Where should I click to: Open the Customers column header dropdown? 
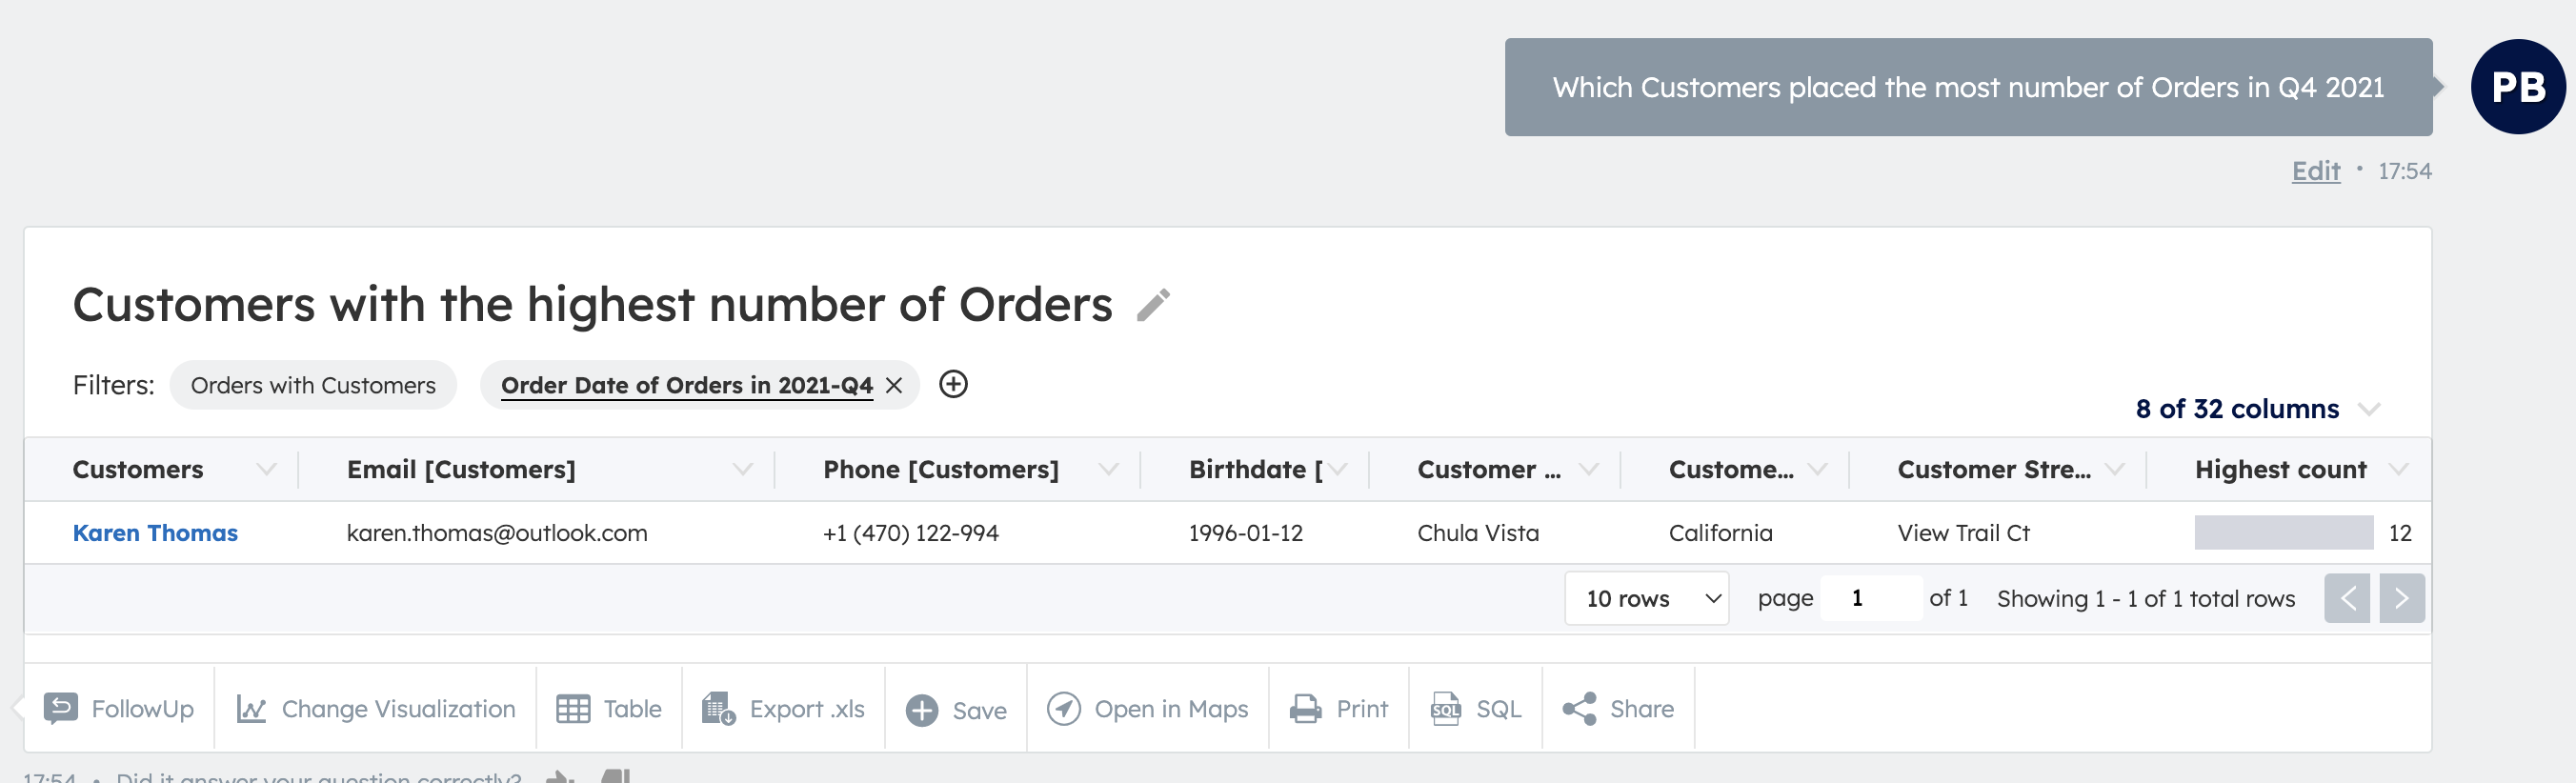(267, 469)
